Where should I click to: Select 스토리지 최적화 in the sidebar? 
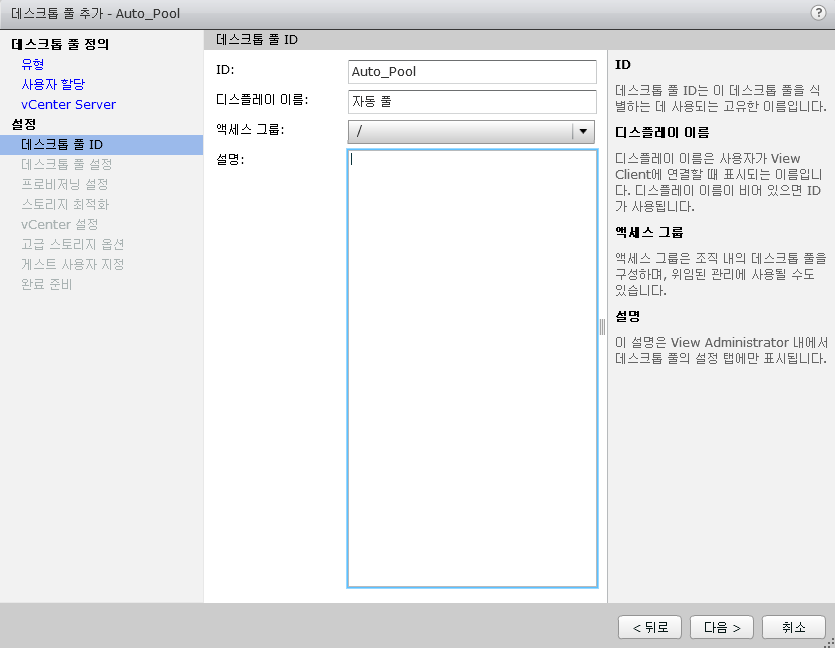tap(65, 204)
